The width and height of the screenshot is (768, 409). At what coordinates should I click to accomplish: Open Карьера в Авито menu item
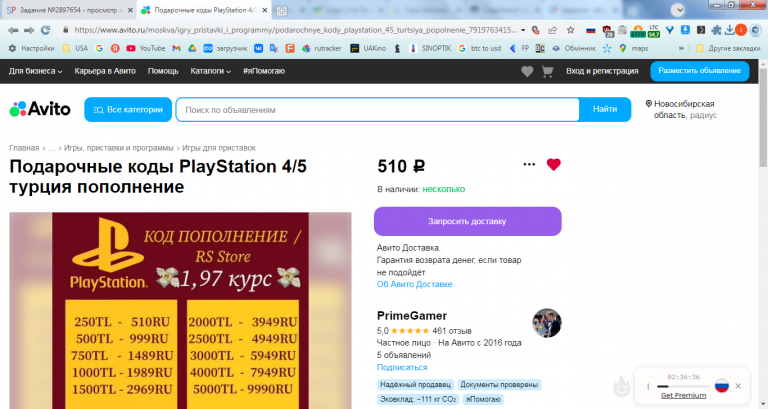tap(105, 71)
